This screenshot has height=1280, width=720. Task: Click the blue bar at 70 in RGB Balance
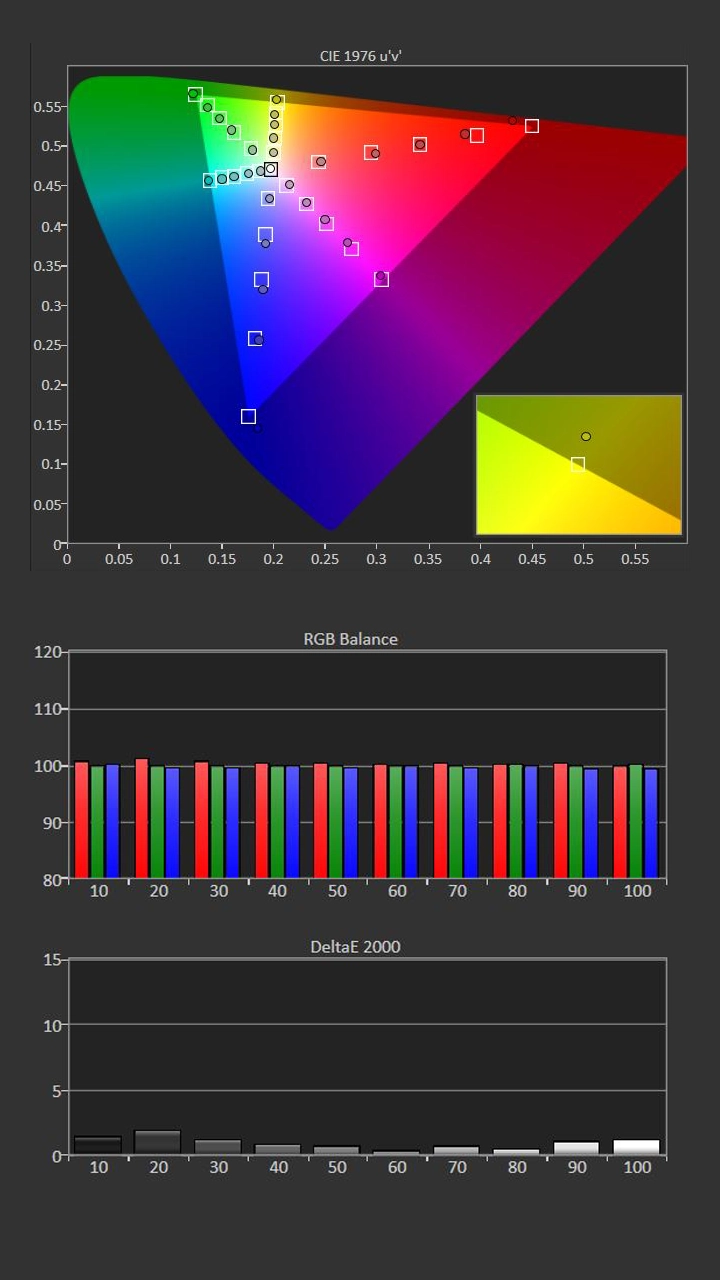[471, 823]
